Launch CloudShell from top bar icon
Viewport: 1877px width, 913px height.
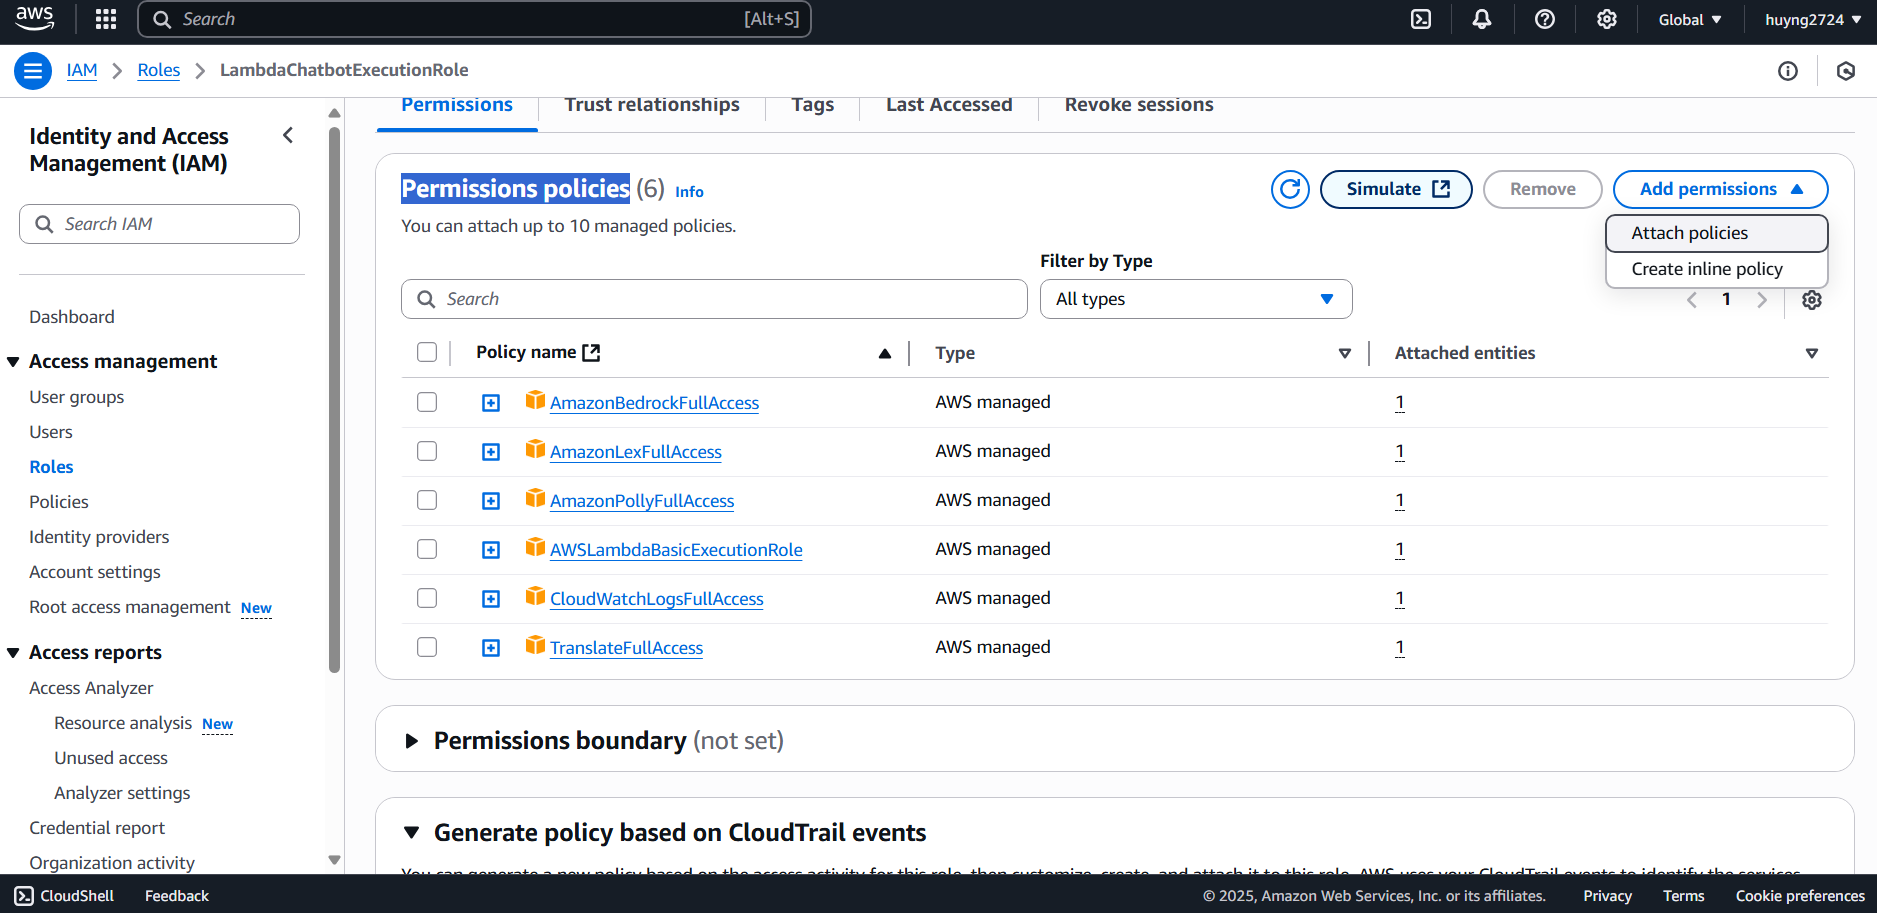[x=1421, y=19]
